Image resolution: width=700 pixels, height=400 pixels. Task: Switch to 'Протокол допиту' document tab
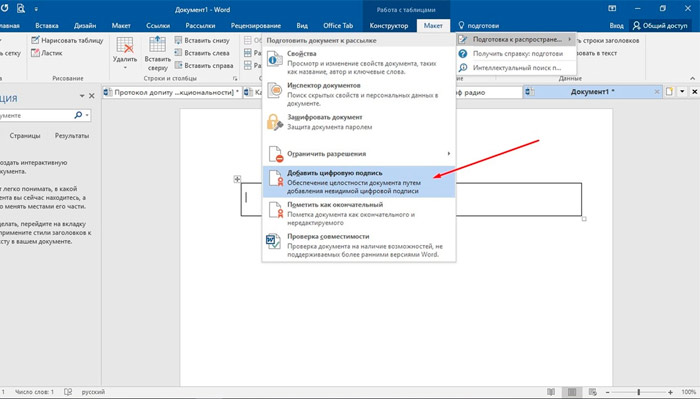pyautogui.click(x=172, y=92)
